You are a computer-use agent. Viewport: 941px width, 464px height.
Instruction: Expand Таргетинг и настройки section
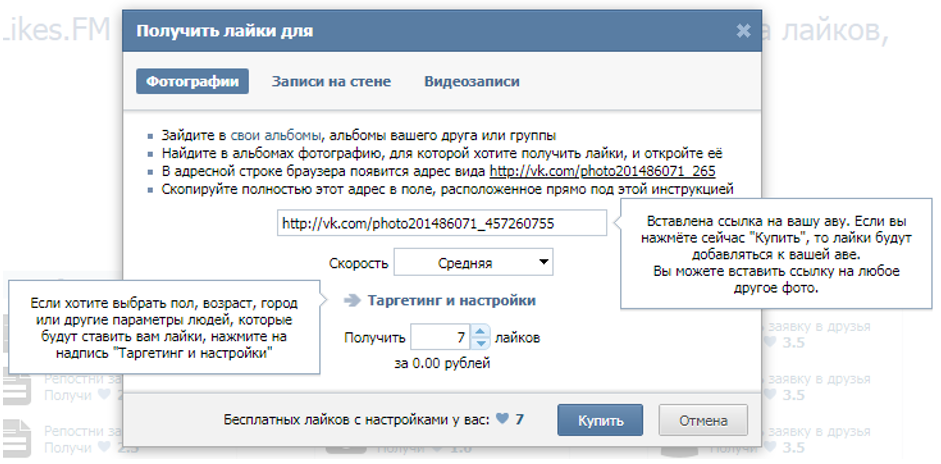451,300
